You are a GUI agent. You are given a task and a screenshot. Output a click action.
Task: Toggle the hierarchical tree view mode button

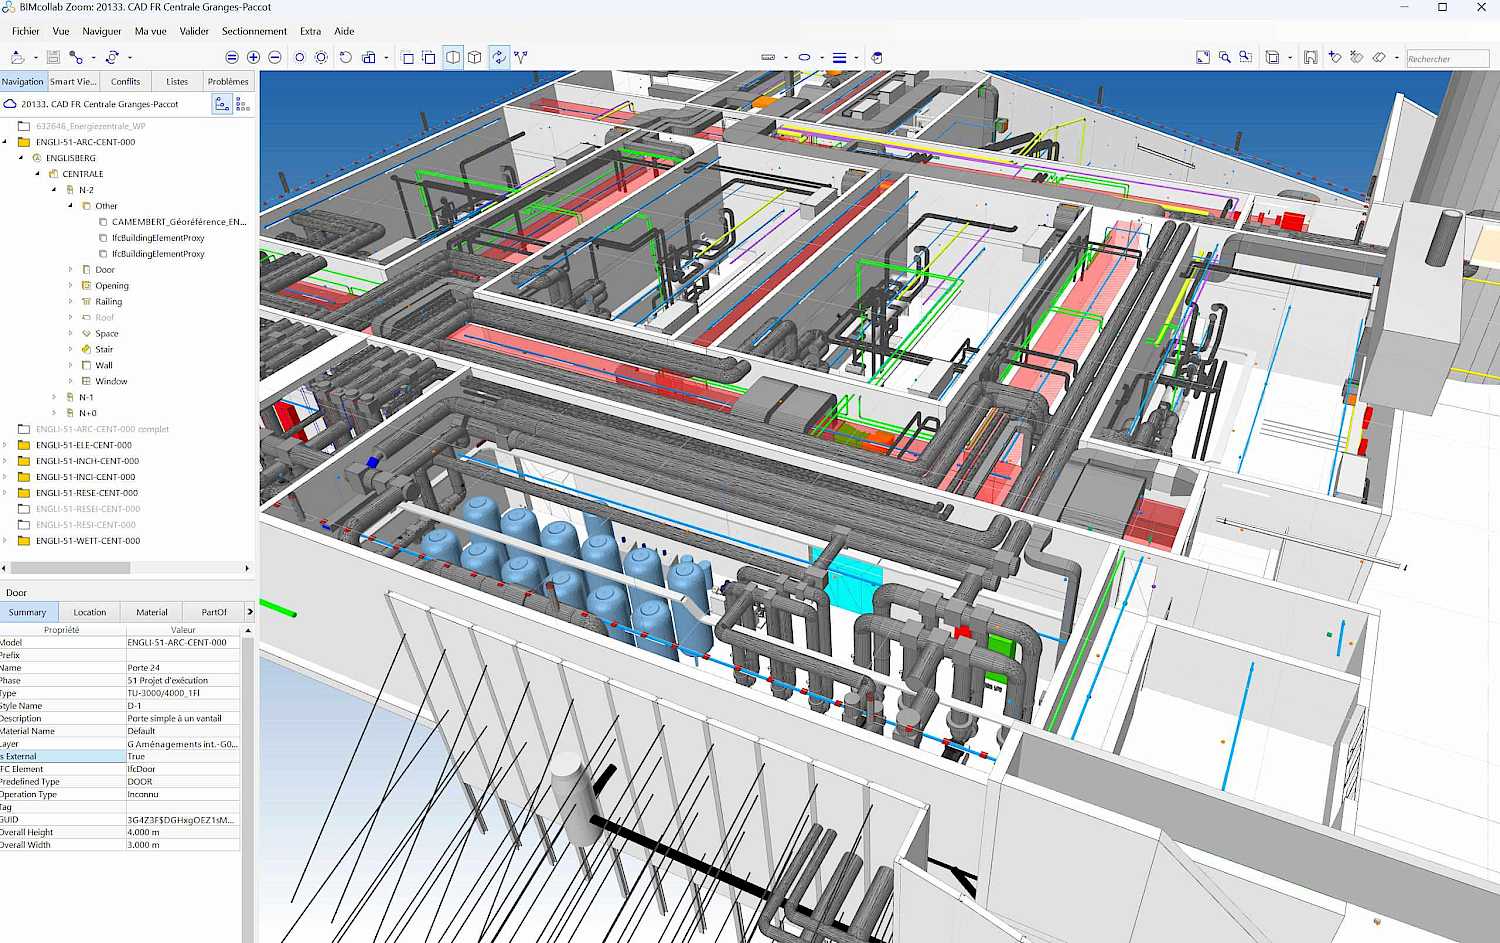[222, 104]
